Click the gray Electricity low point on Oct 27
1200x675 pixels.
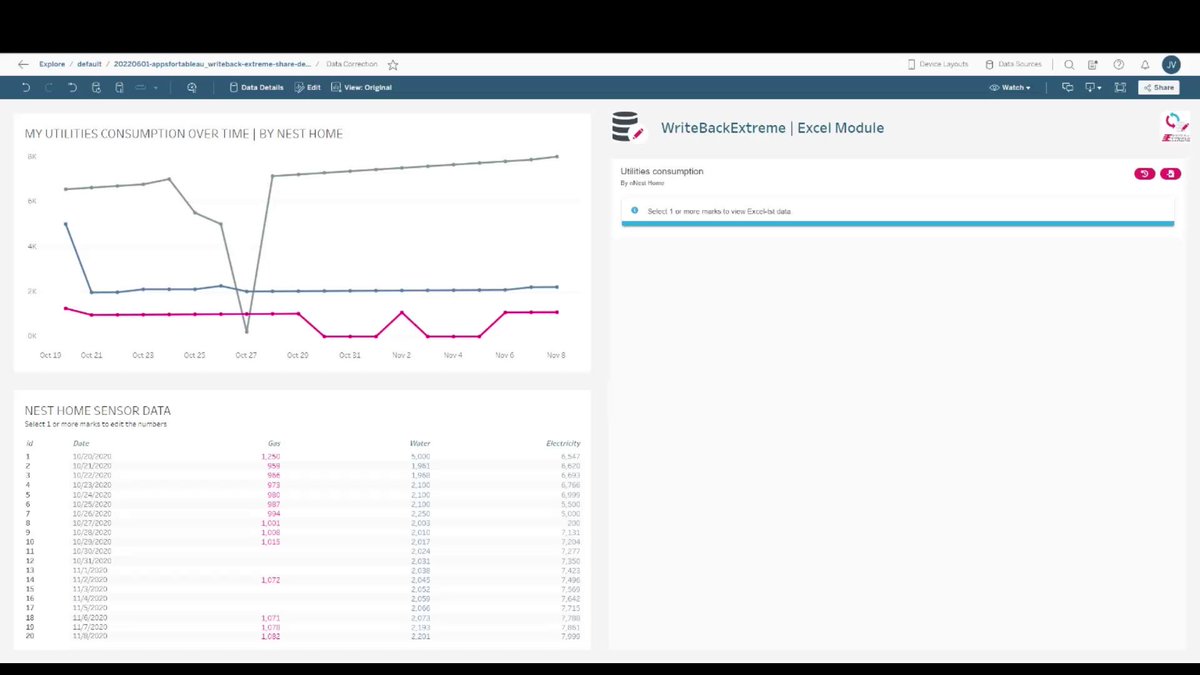pos(246,332)
